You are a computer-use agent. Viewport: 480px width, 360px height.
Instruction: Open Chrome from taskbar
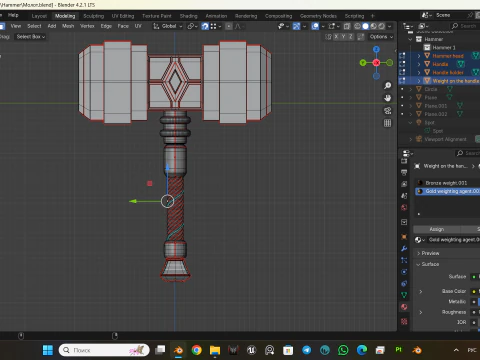point(197,350)
